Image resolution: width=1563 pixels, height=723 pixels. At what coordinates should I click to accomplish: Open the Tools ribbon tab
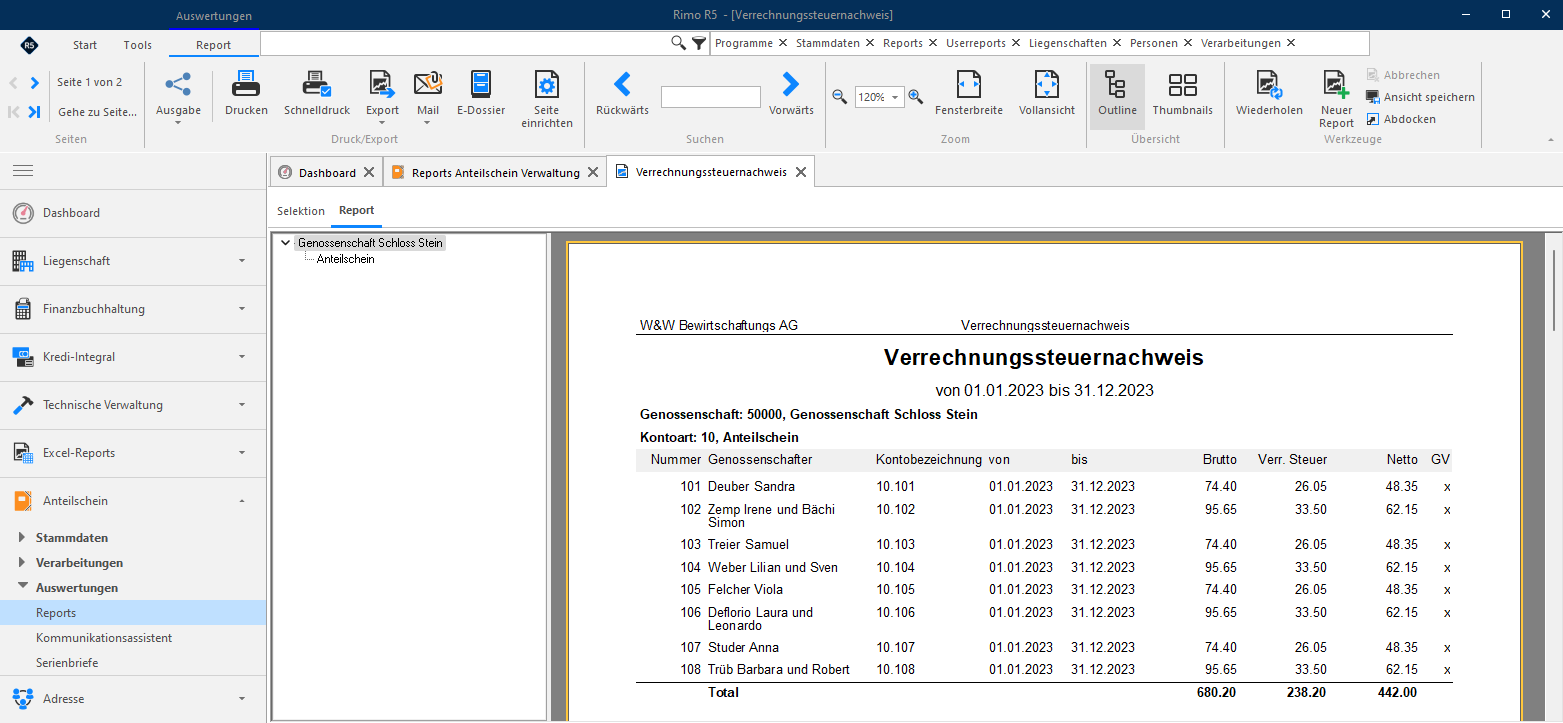click(x=138, y=45)
